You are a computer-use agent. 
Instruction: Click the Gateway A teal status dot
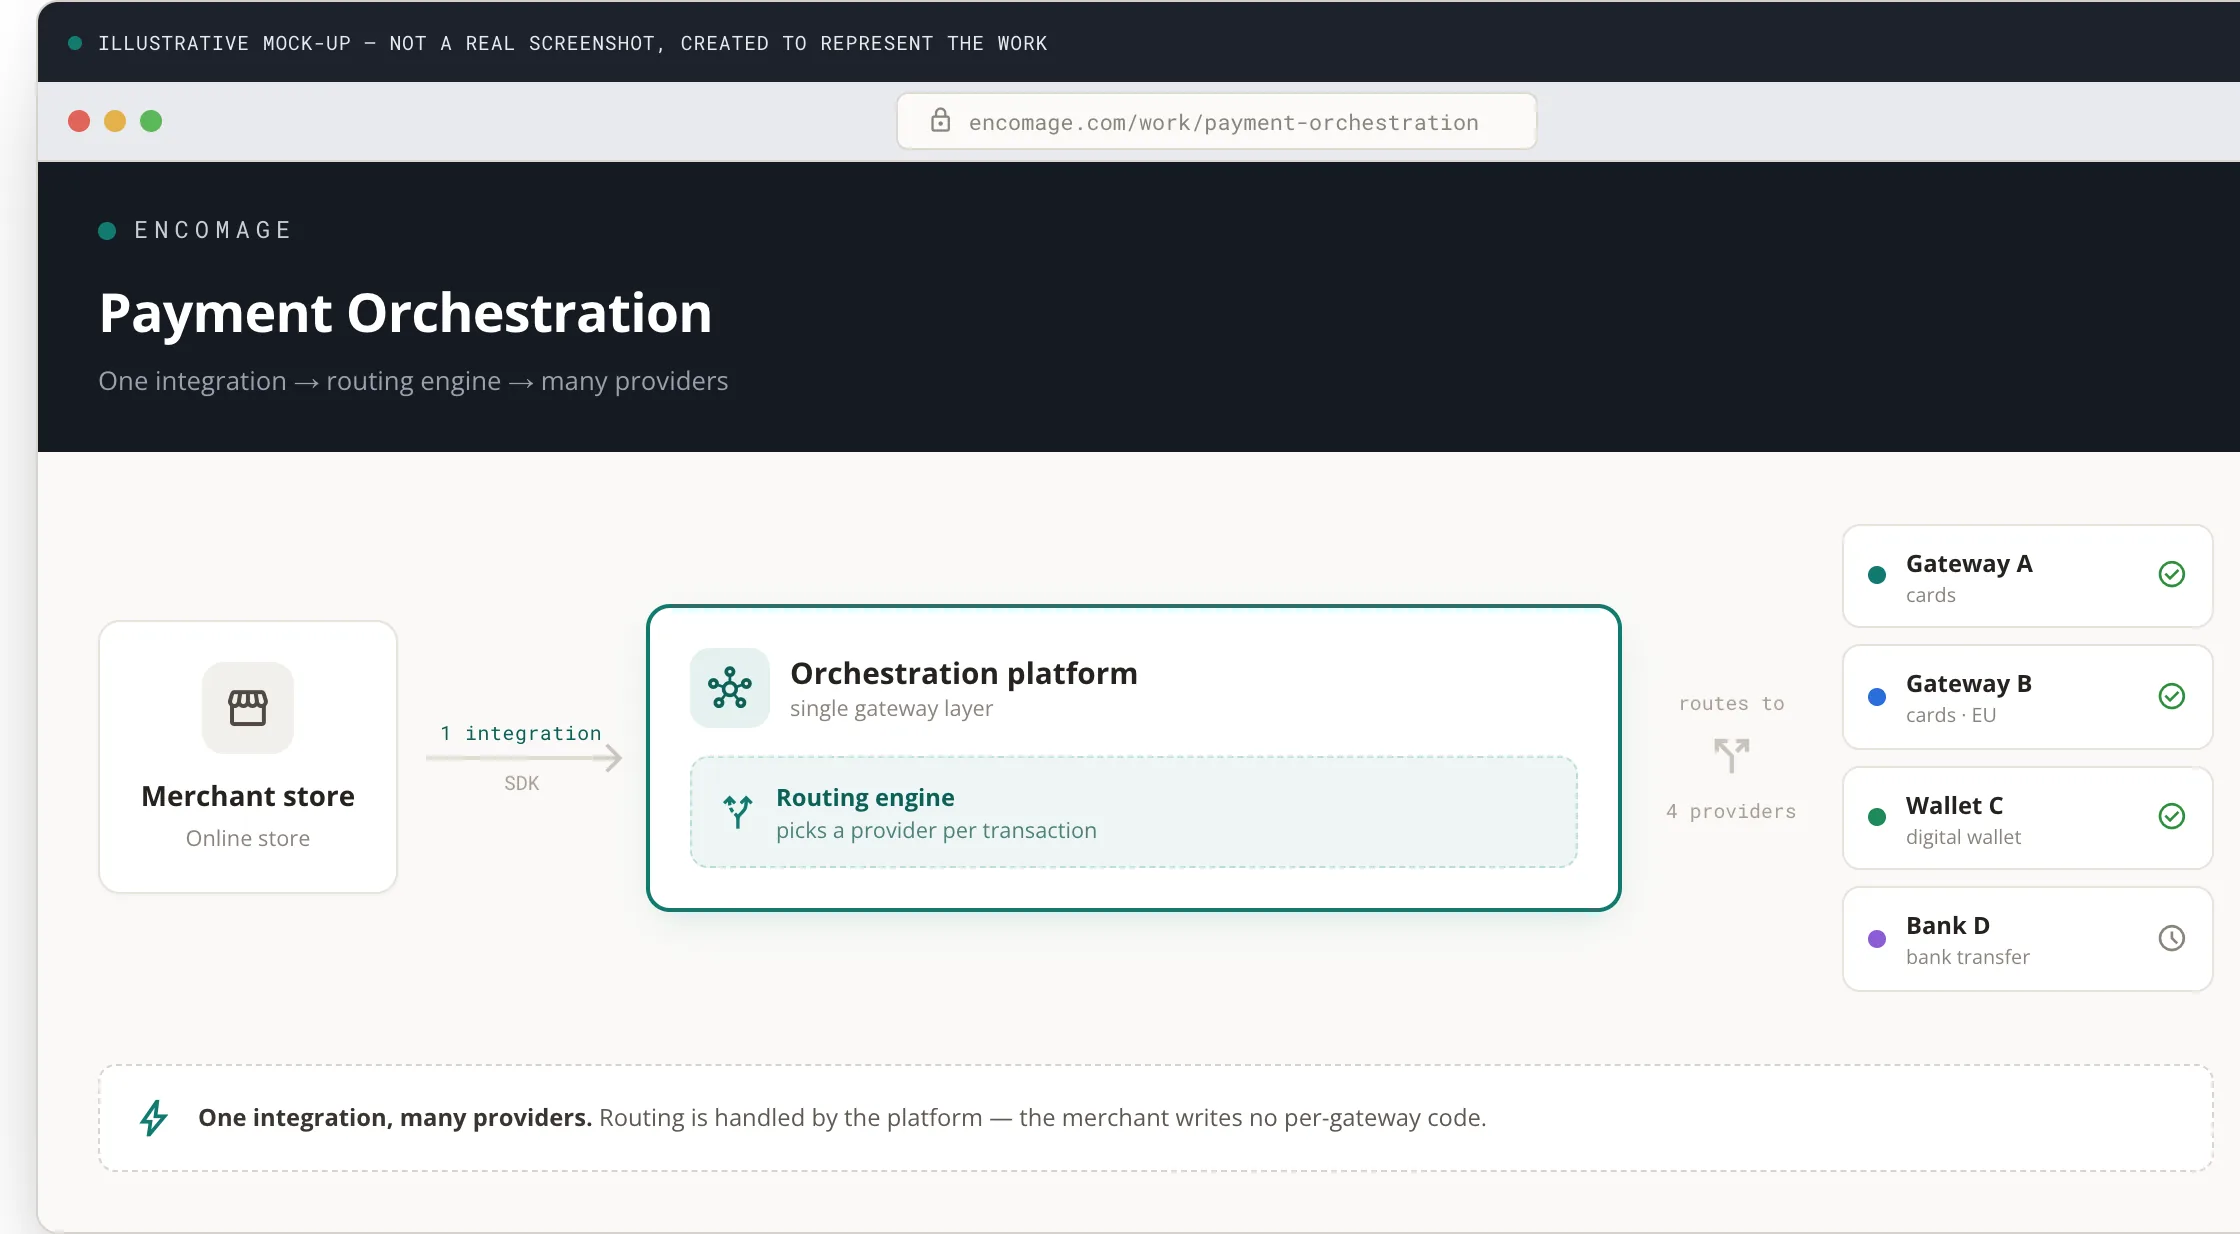point(1877,575)
